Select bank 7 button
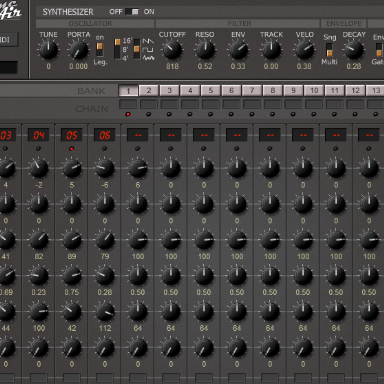Screen dimensions: 384x384 pyautogui.click(x=252, y=91)
